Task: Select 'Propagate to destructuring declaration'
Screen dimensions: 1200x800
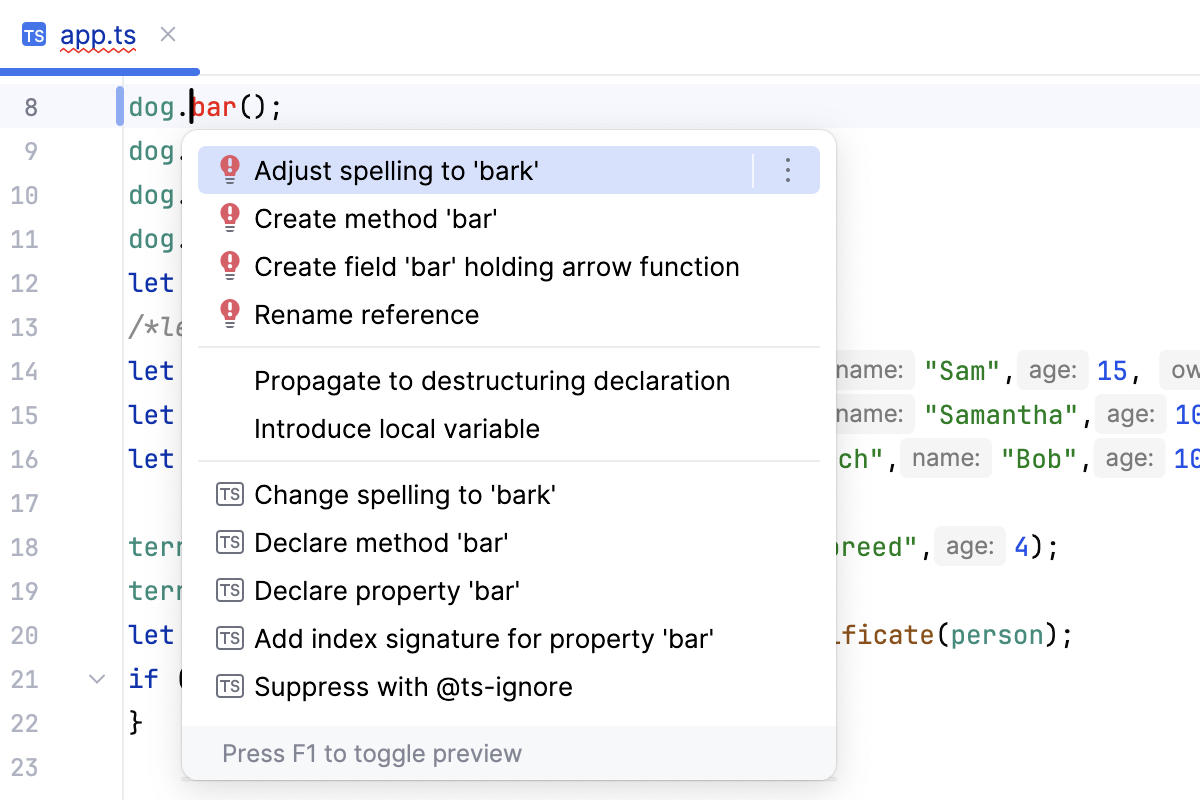Action: [492, 381]
